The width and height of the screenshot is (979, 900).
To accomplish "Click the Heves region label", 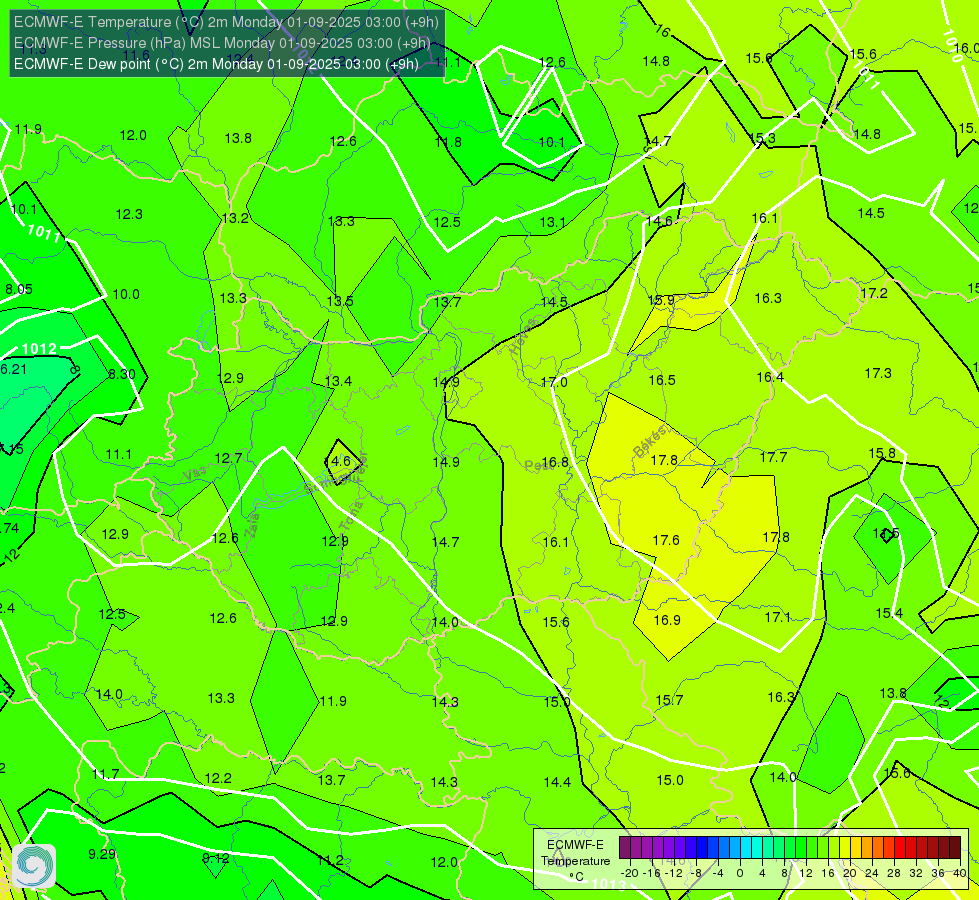I will (522, 337).
